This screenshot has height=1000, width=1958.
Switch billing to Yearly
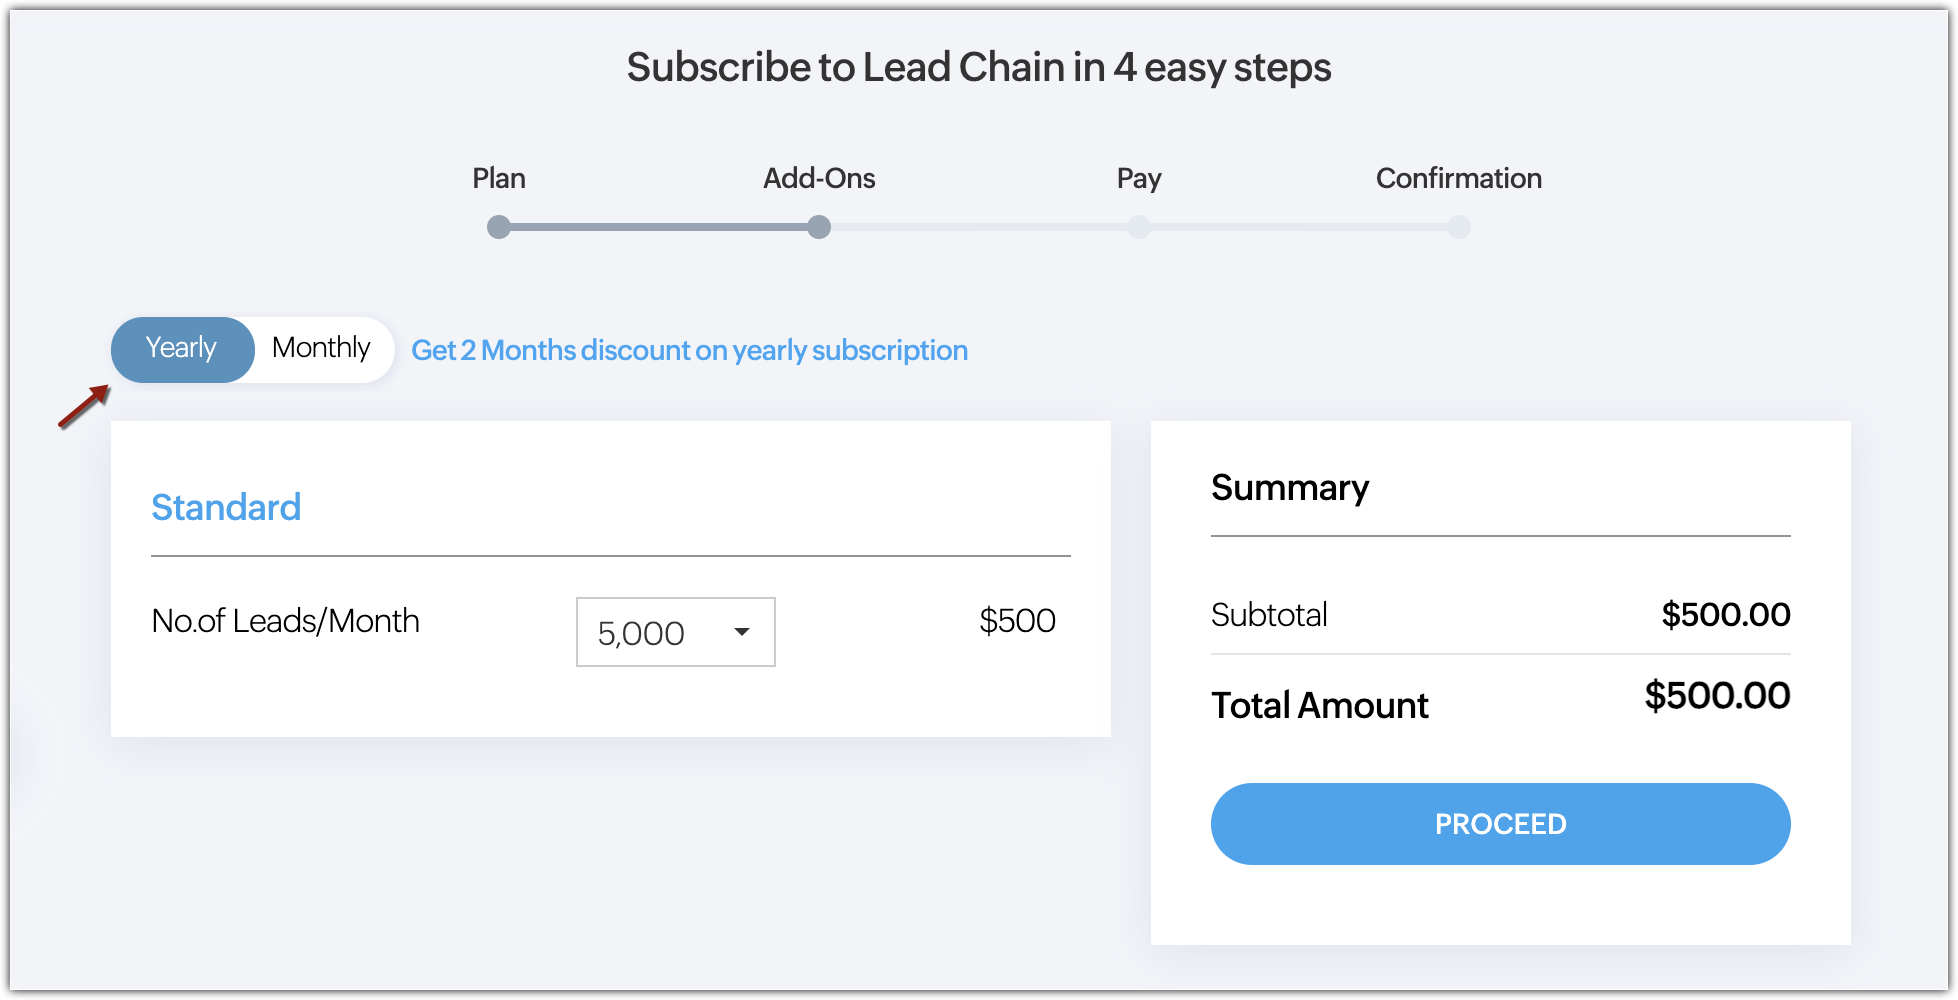tap(182, 349)
